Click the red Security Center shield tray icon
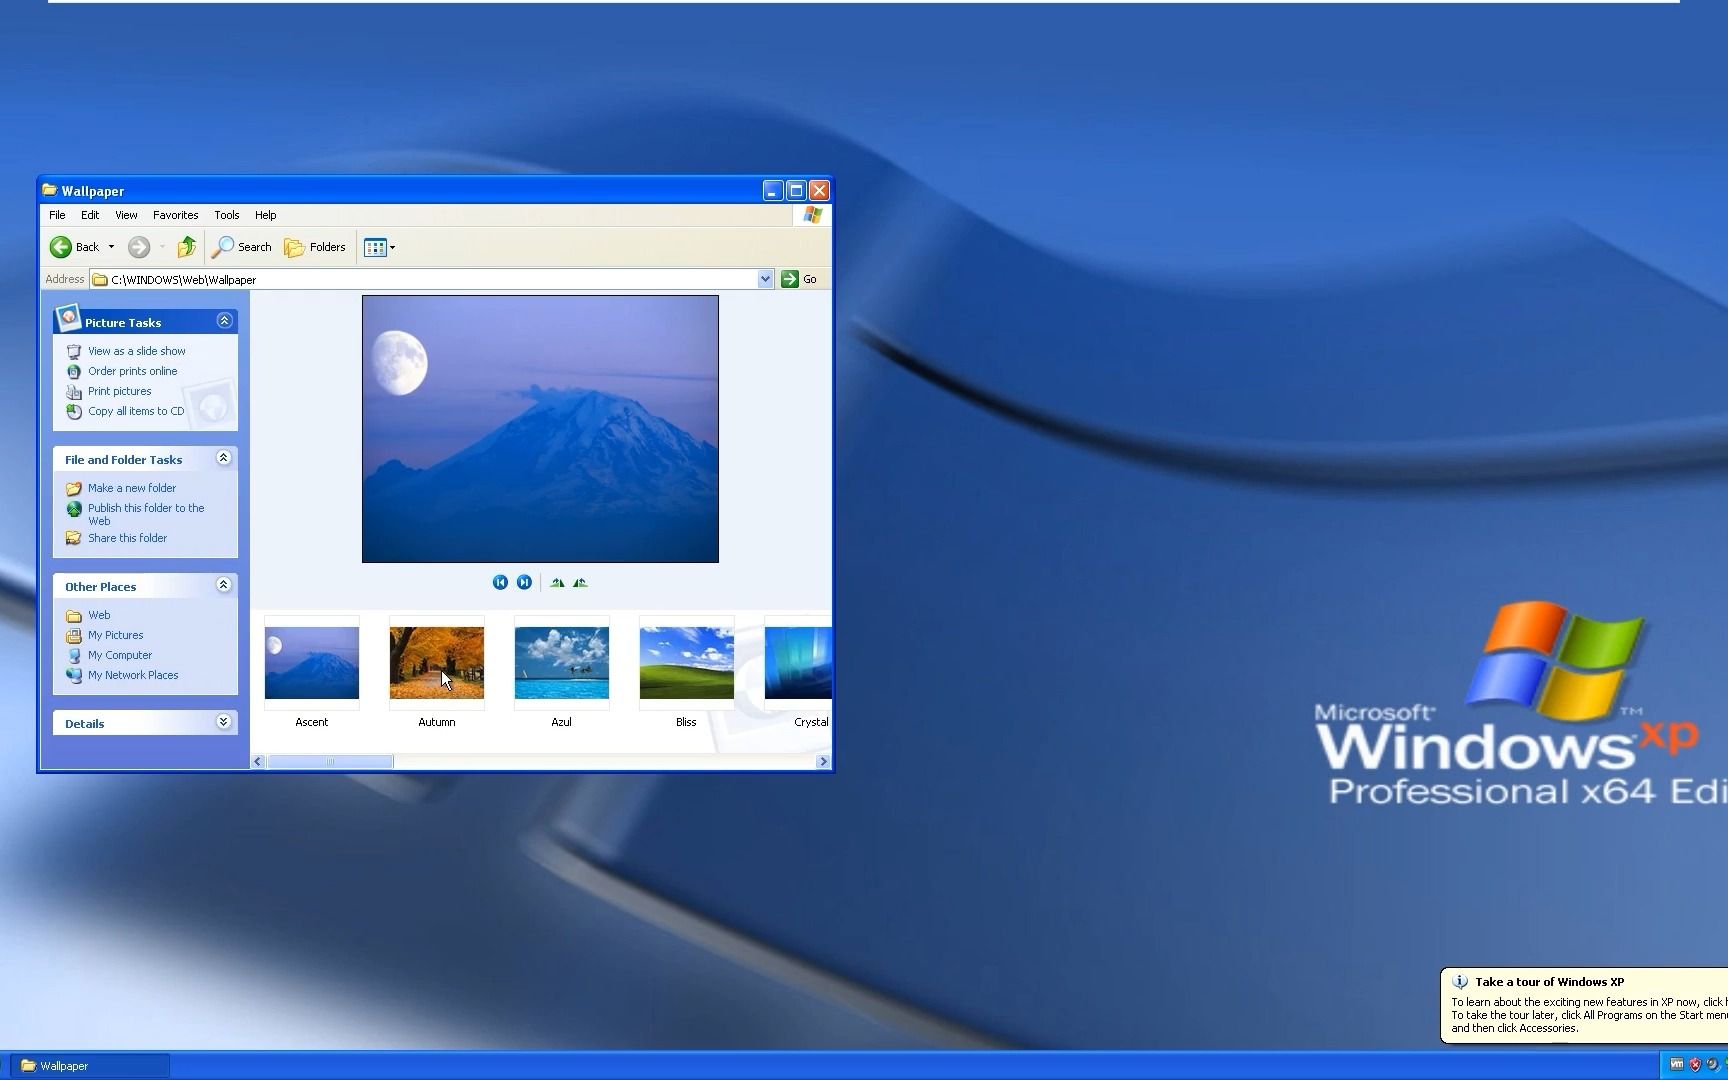1728x1080 pixels. pyautogui.click(x=1695, y=1065)
